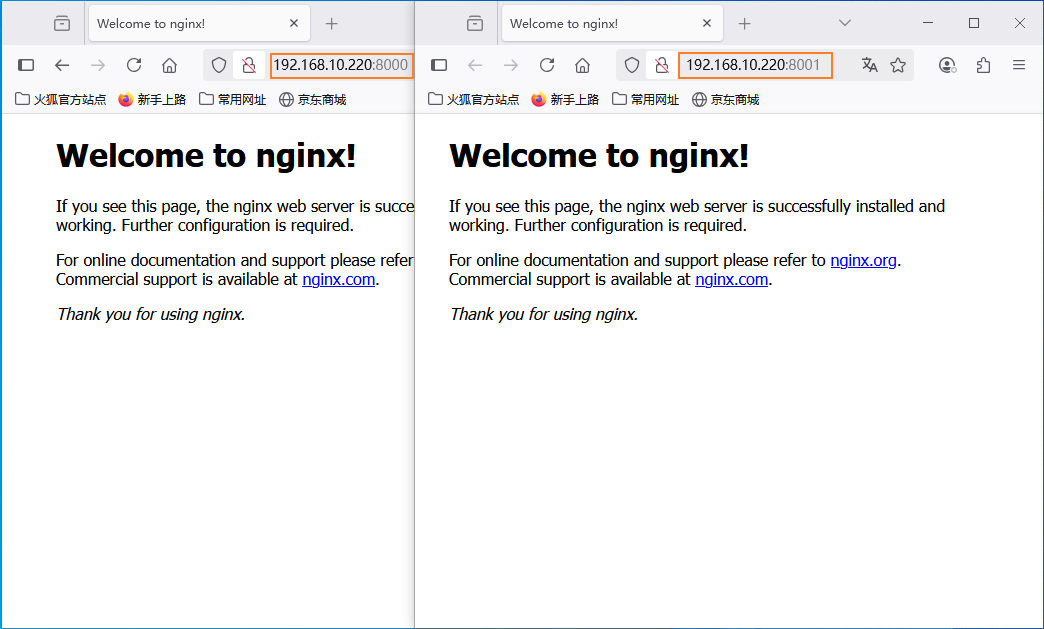Follow the nginx.com link in right window

731,280
